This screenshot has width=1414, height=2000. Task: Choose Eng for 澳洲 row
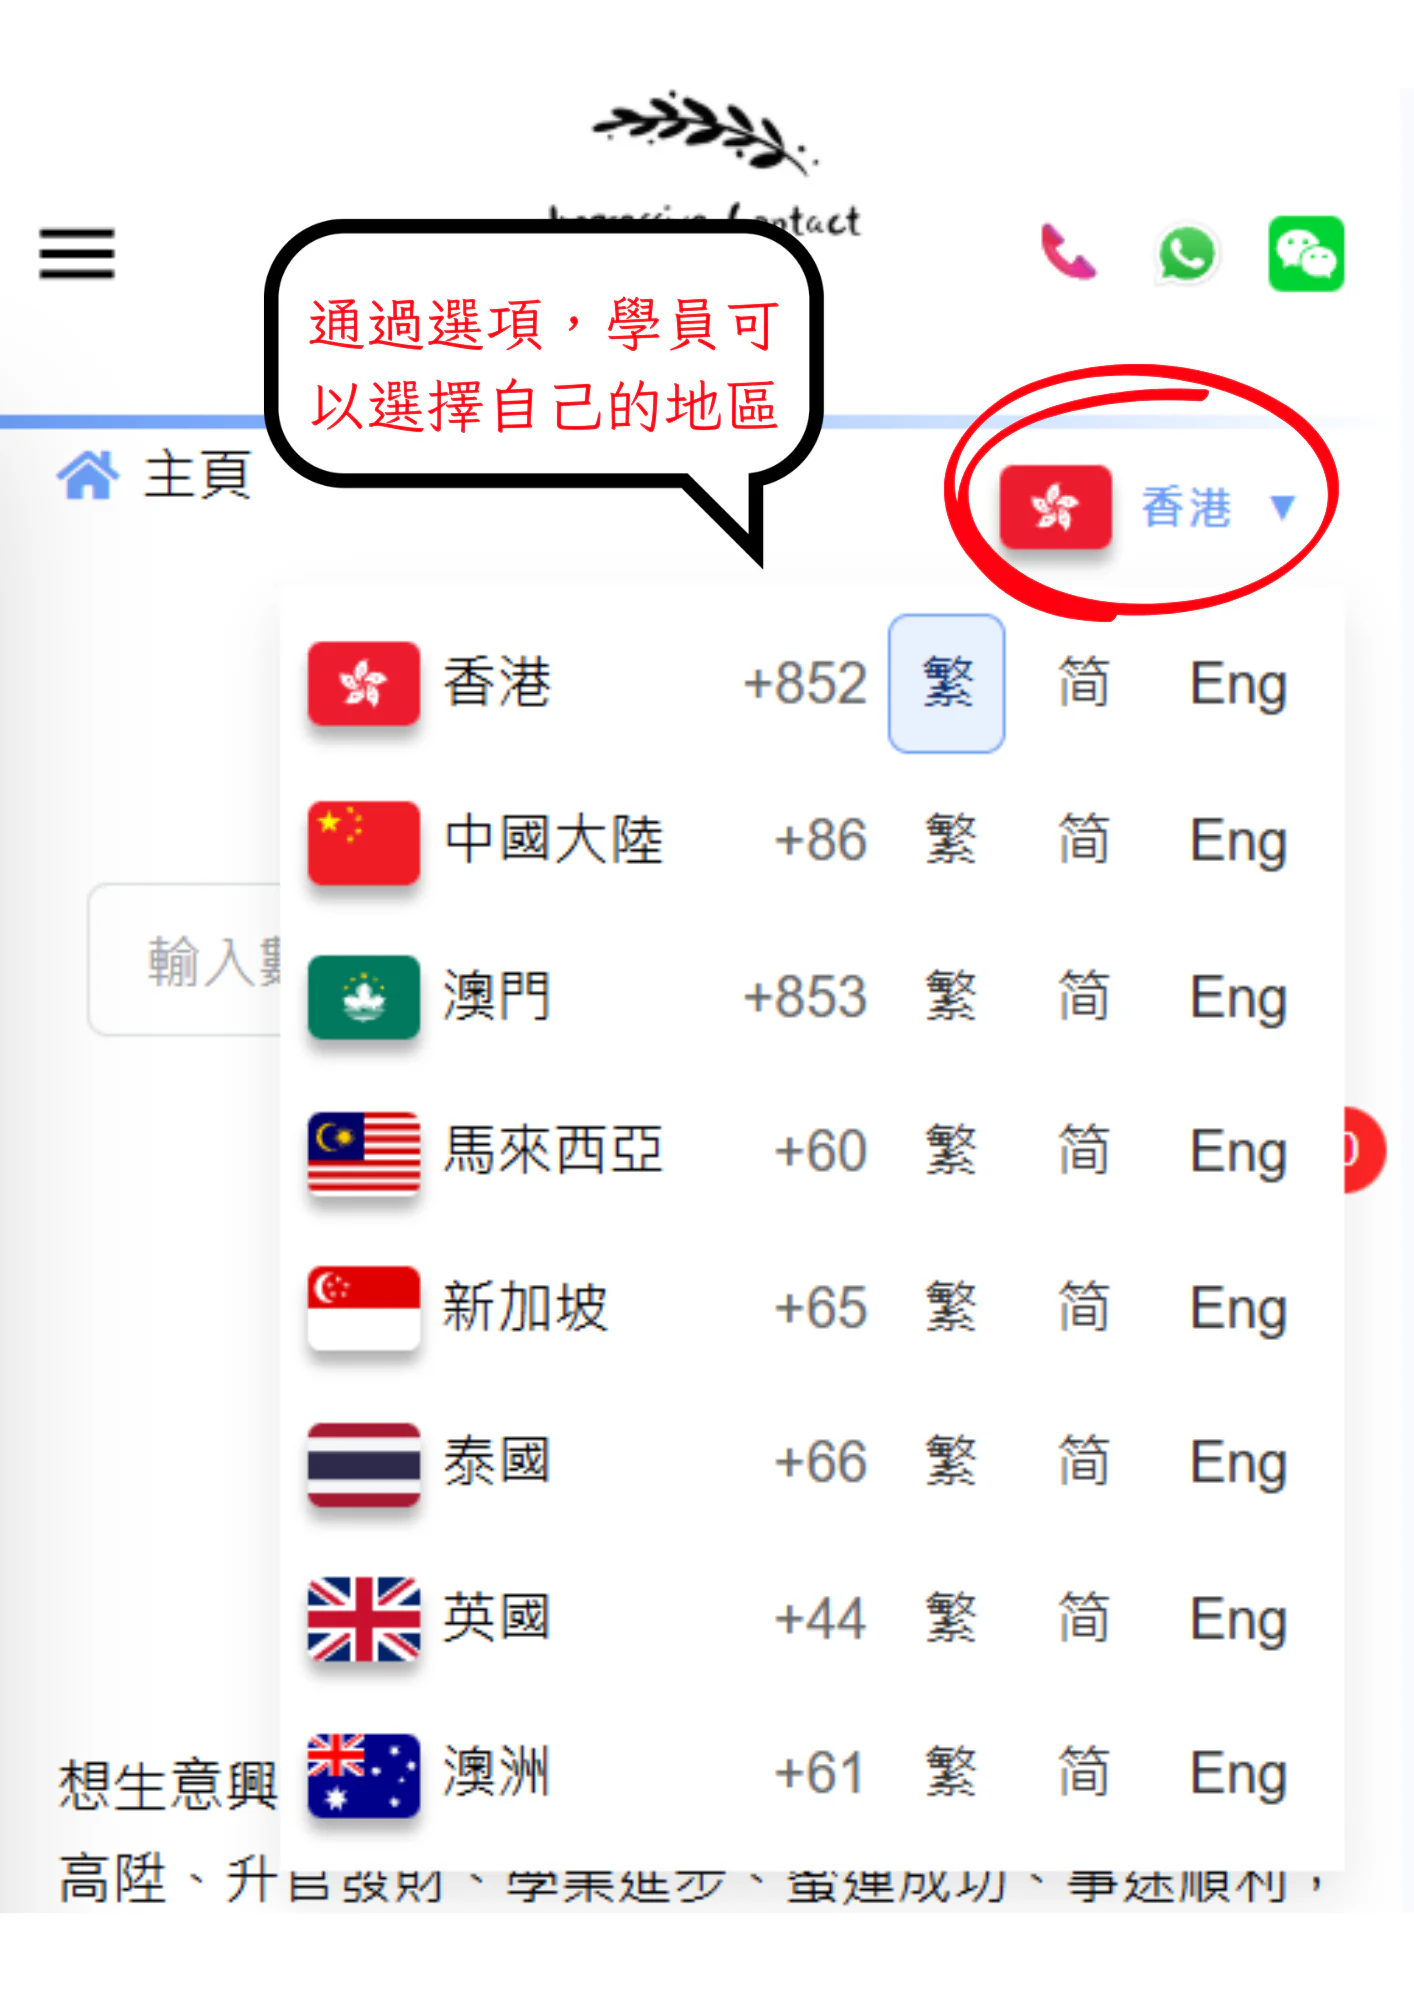tap(1238, 1775)
